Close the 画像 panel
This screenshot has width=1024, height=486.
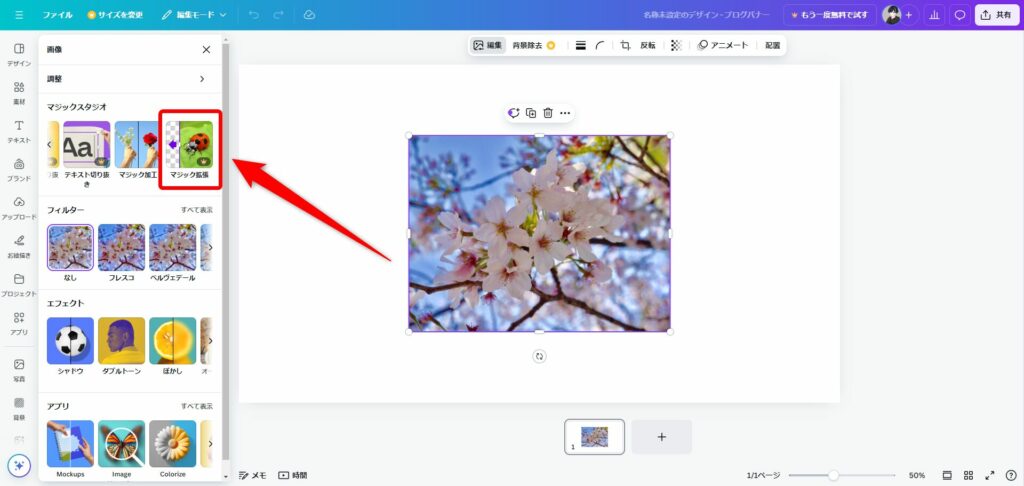point(206,50)
